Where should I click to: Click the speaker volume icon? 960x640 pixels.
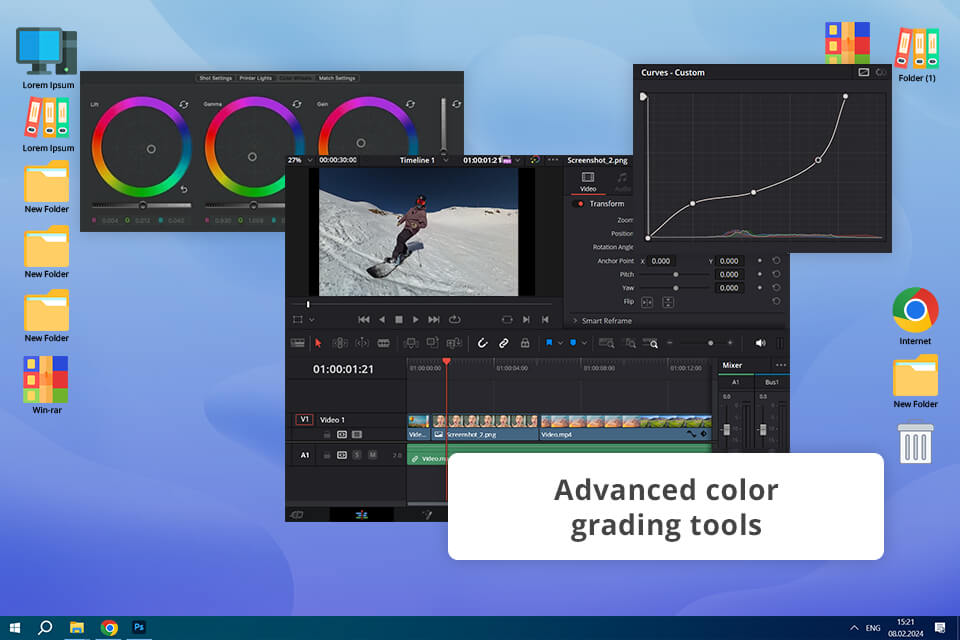coord(760,343)
